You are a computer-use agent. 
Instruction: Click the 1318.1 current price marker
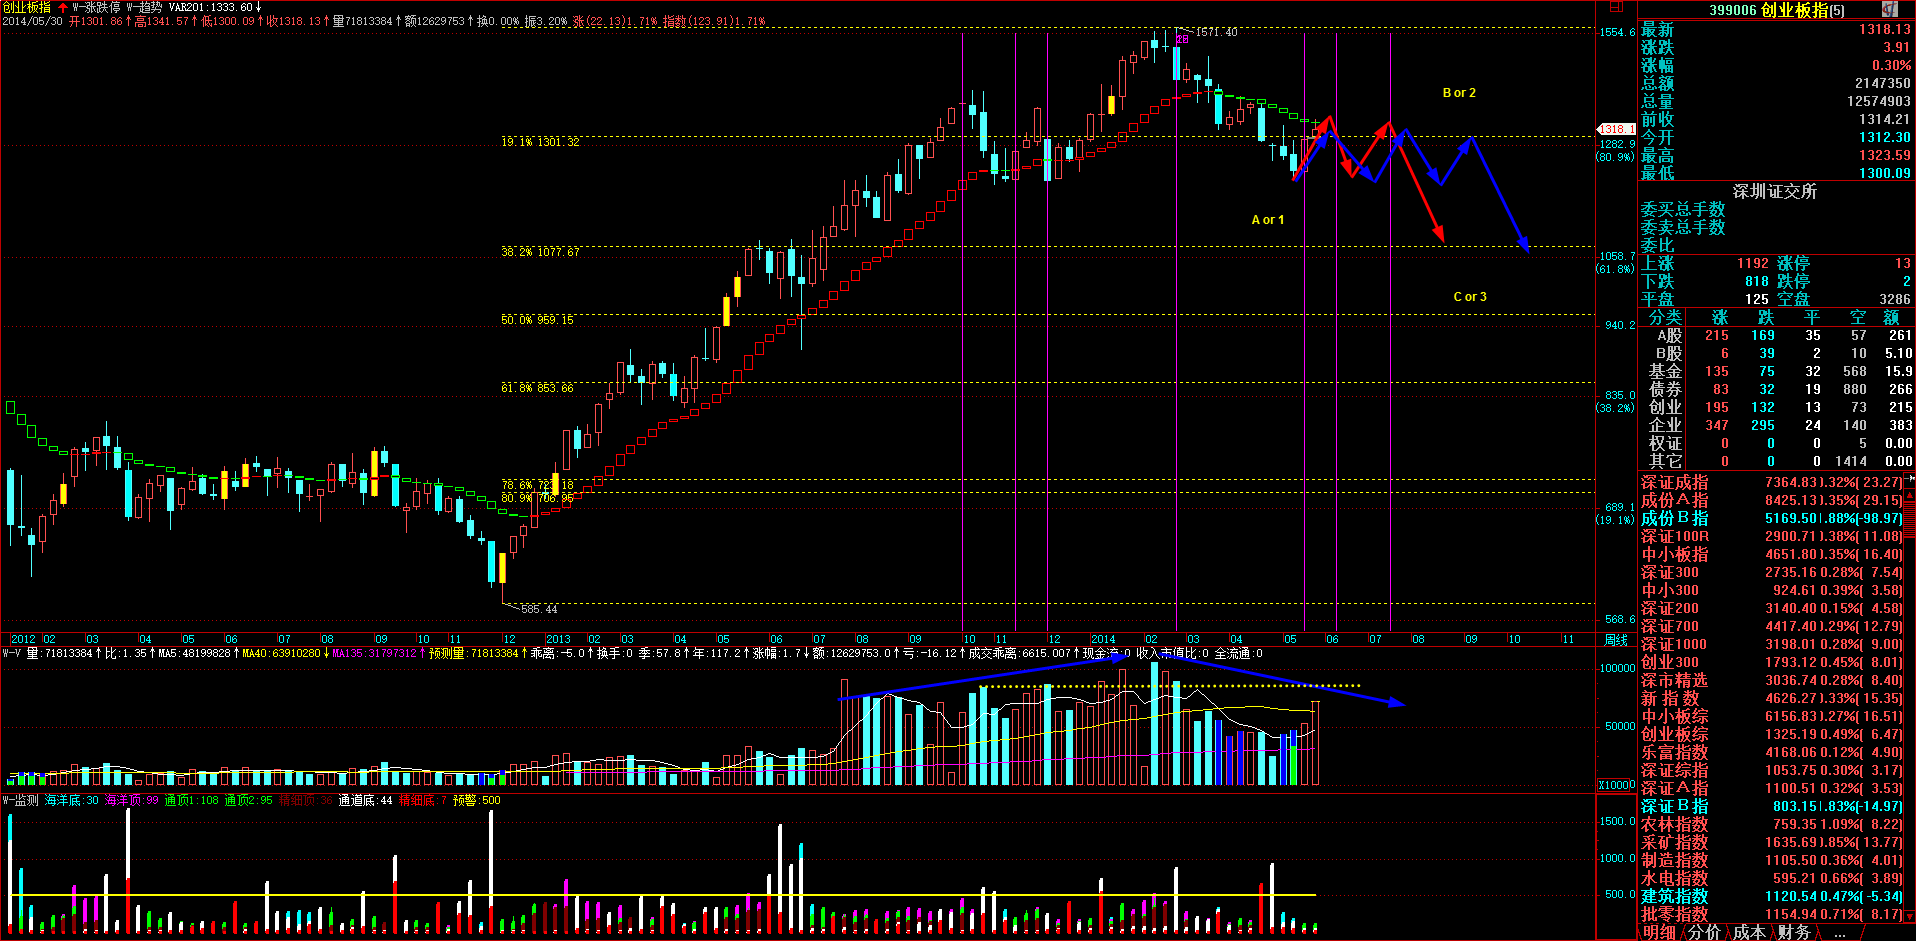pos(1615,129)
